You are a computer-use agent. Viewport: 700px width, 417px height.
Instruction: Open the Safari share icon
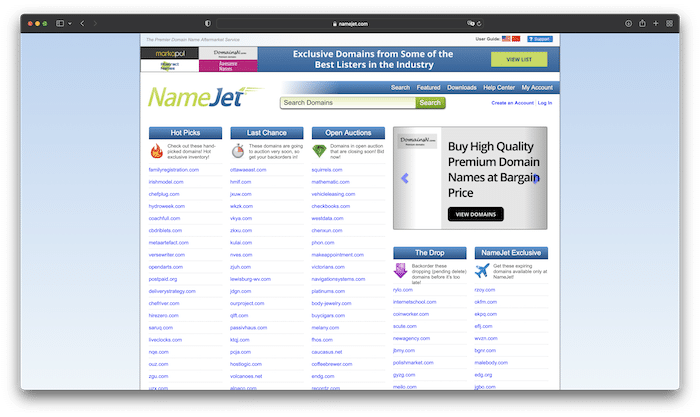642,22
